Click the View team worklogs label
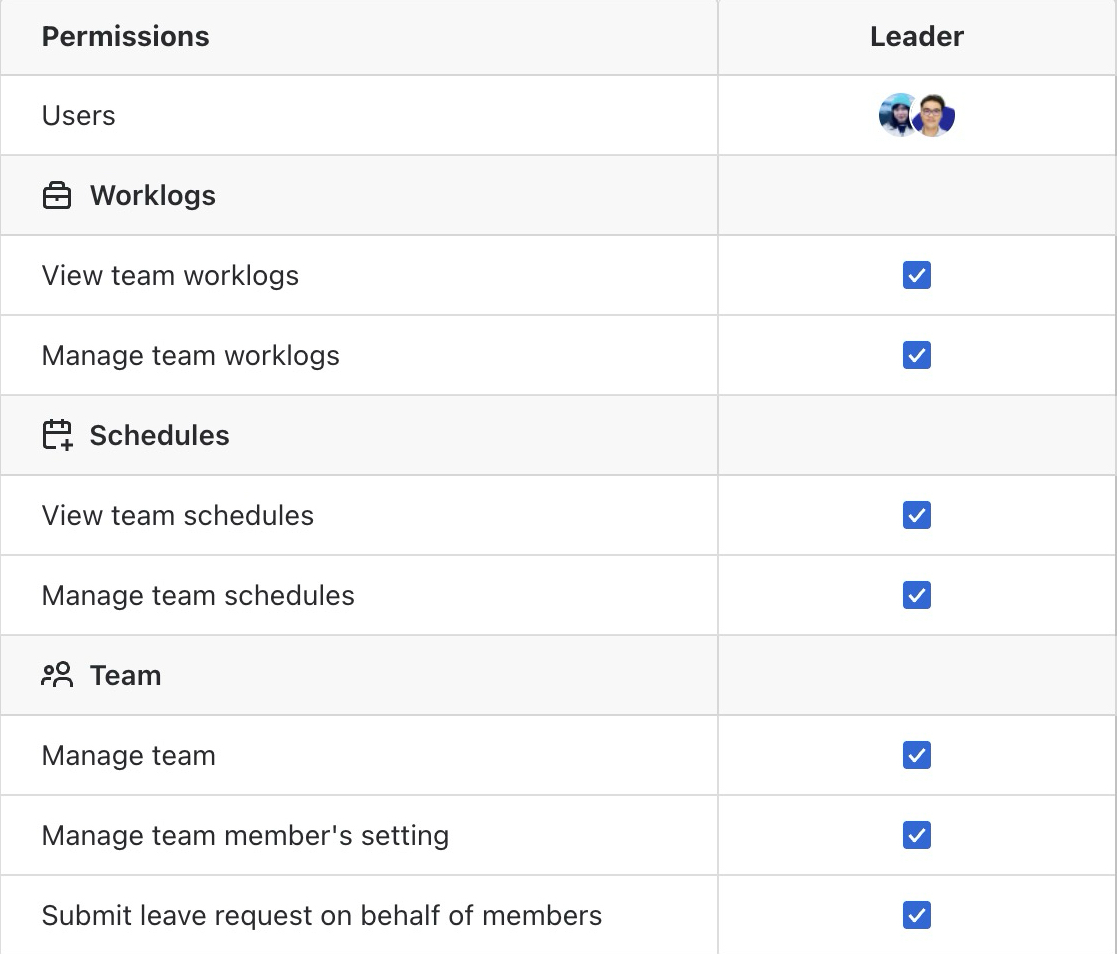 point(170,276)
